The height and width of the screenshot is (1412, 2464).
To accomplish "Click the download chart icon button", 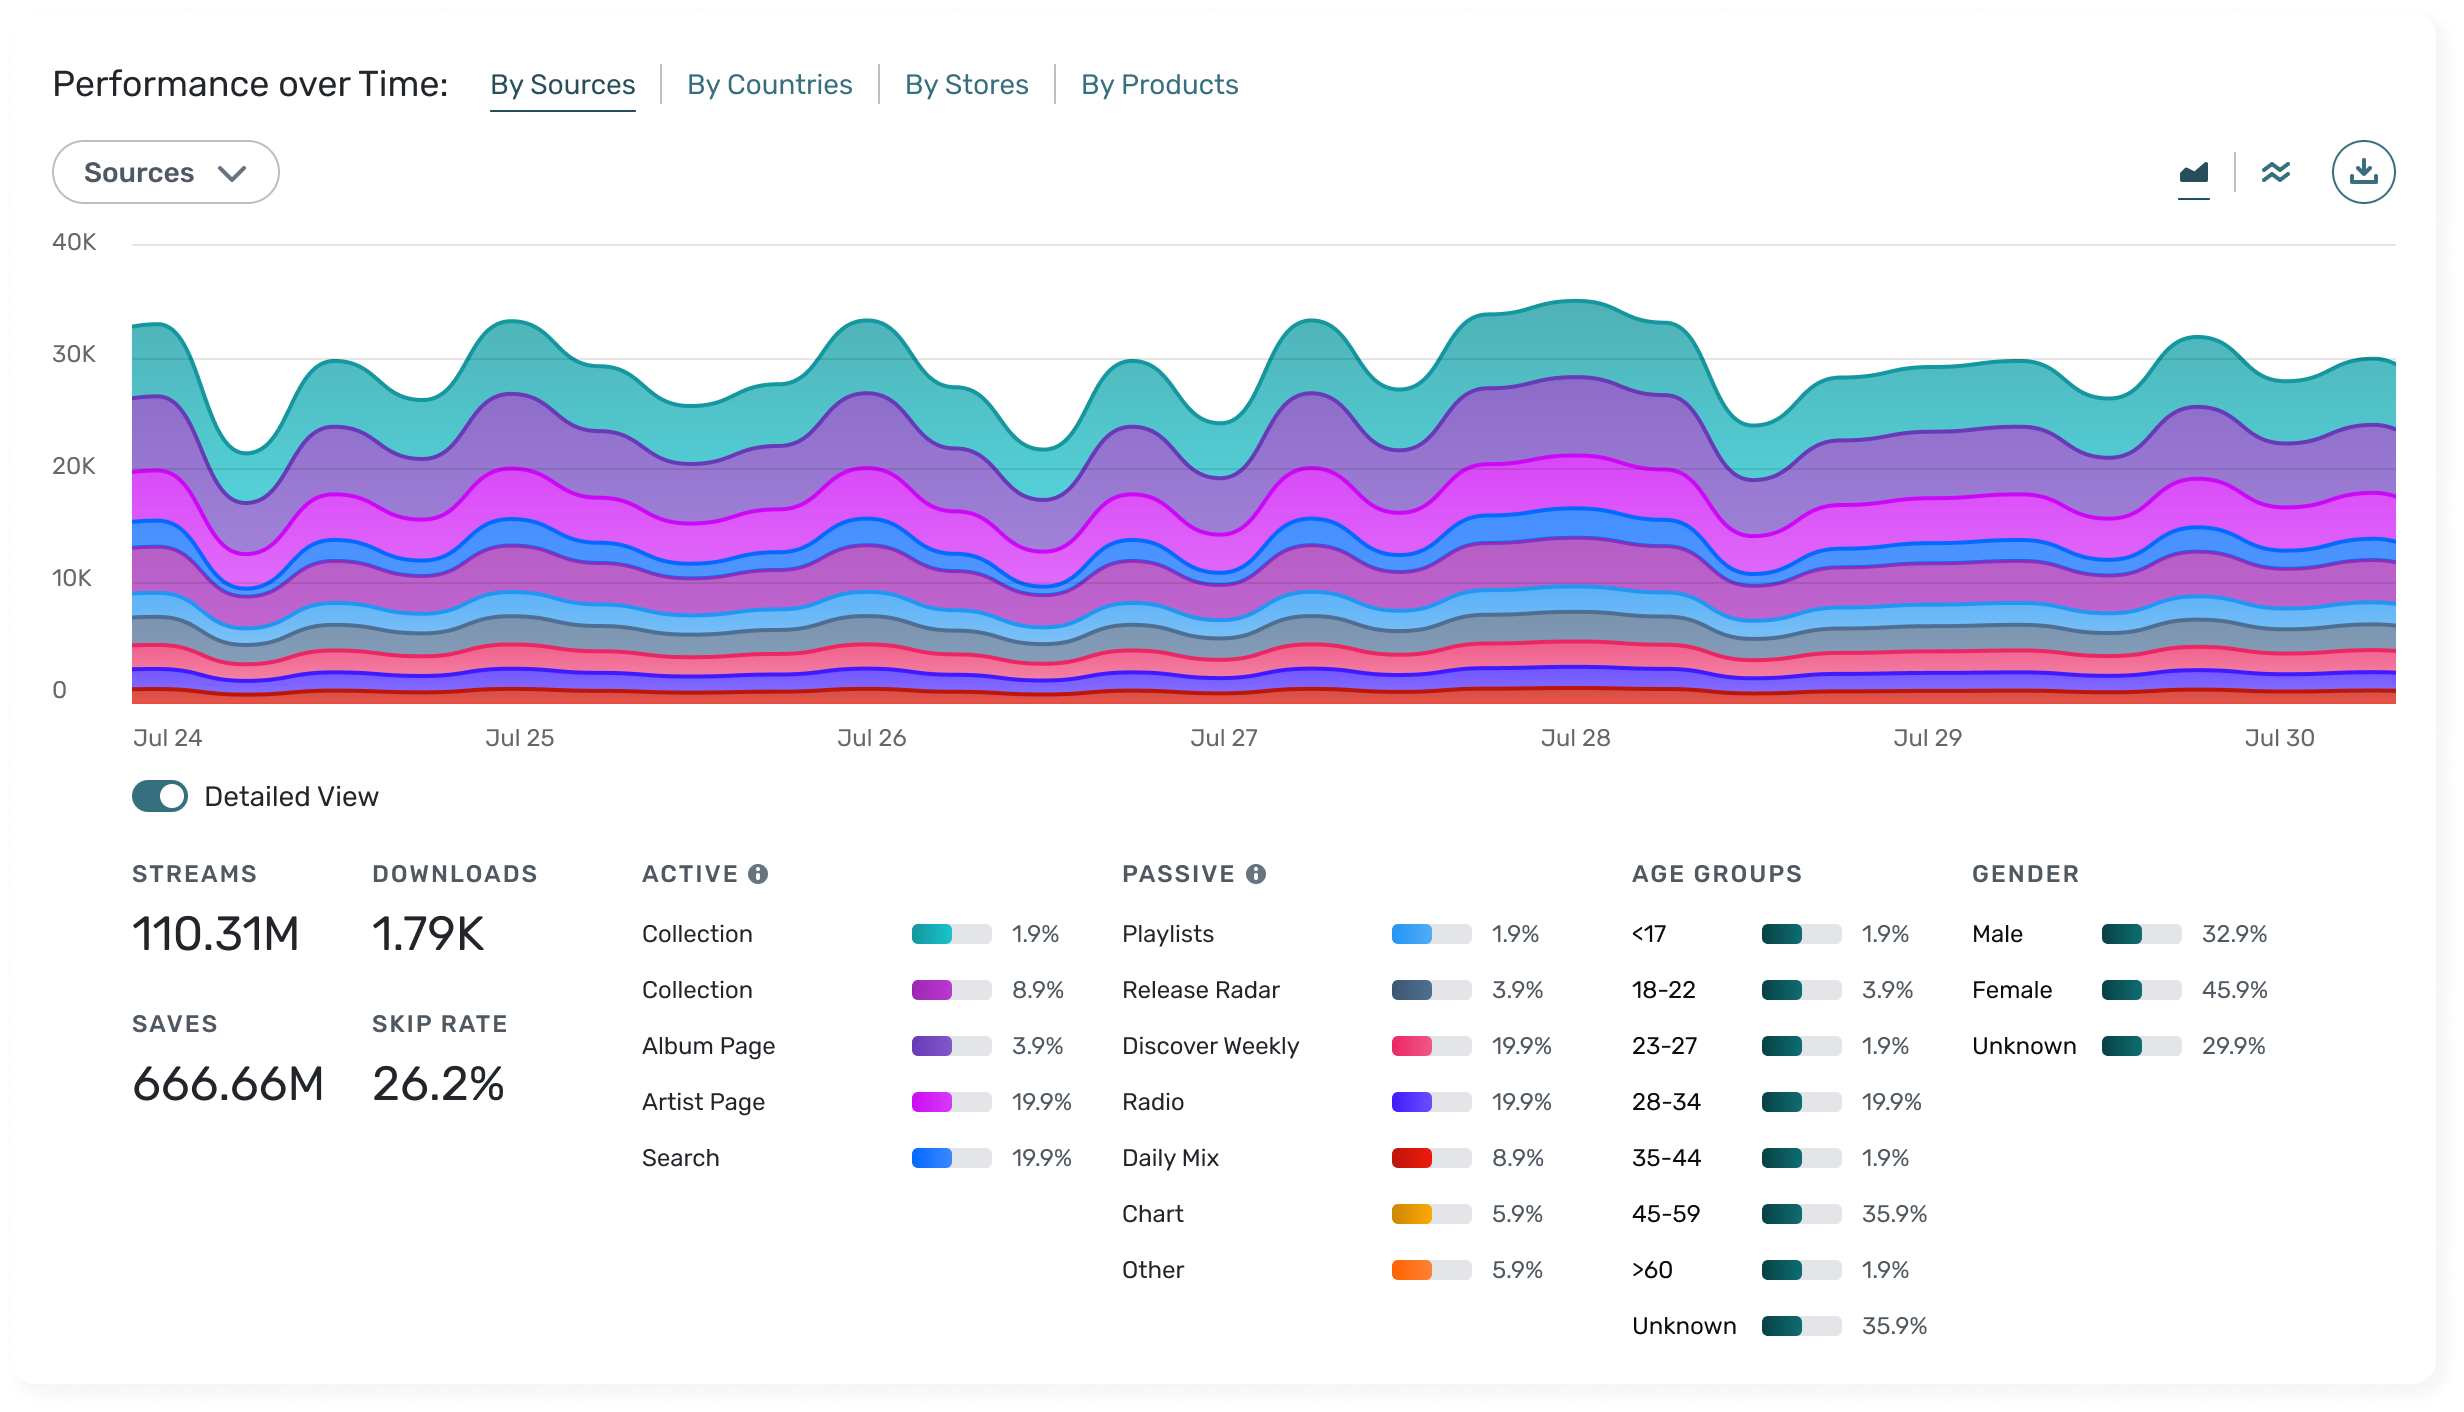I will pos(2363,172).
